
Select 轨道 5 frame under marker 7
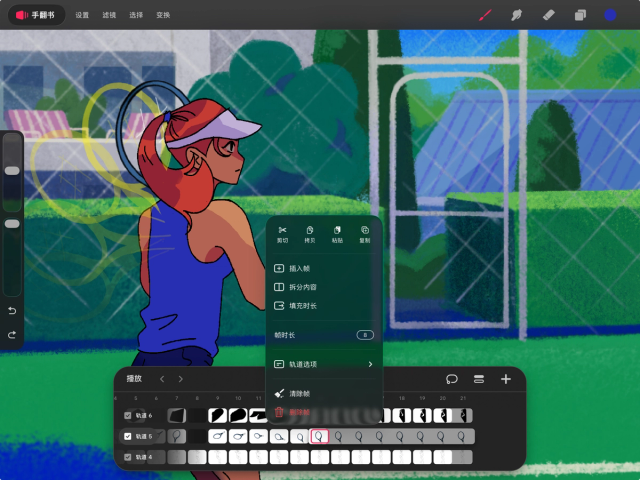tap(177, 436)
